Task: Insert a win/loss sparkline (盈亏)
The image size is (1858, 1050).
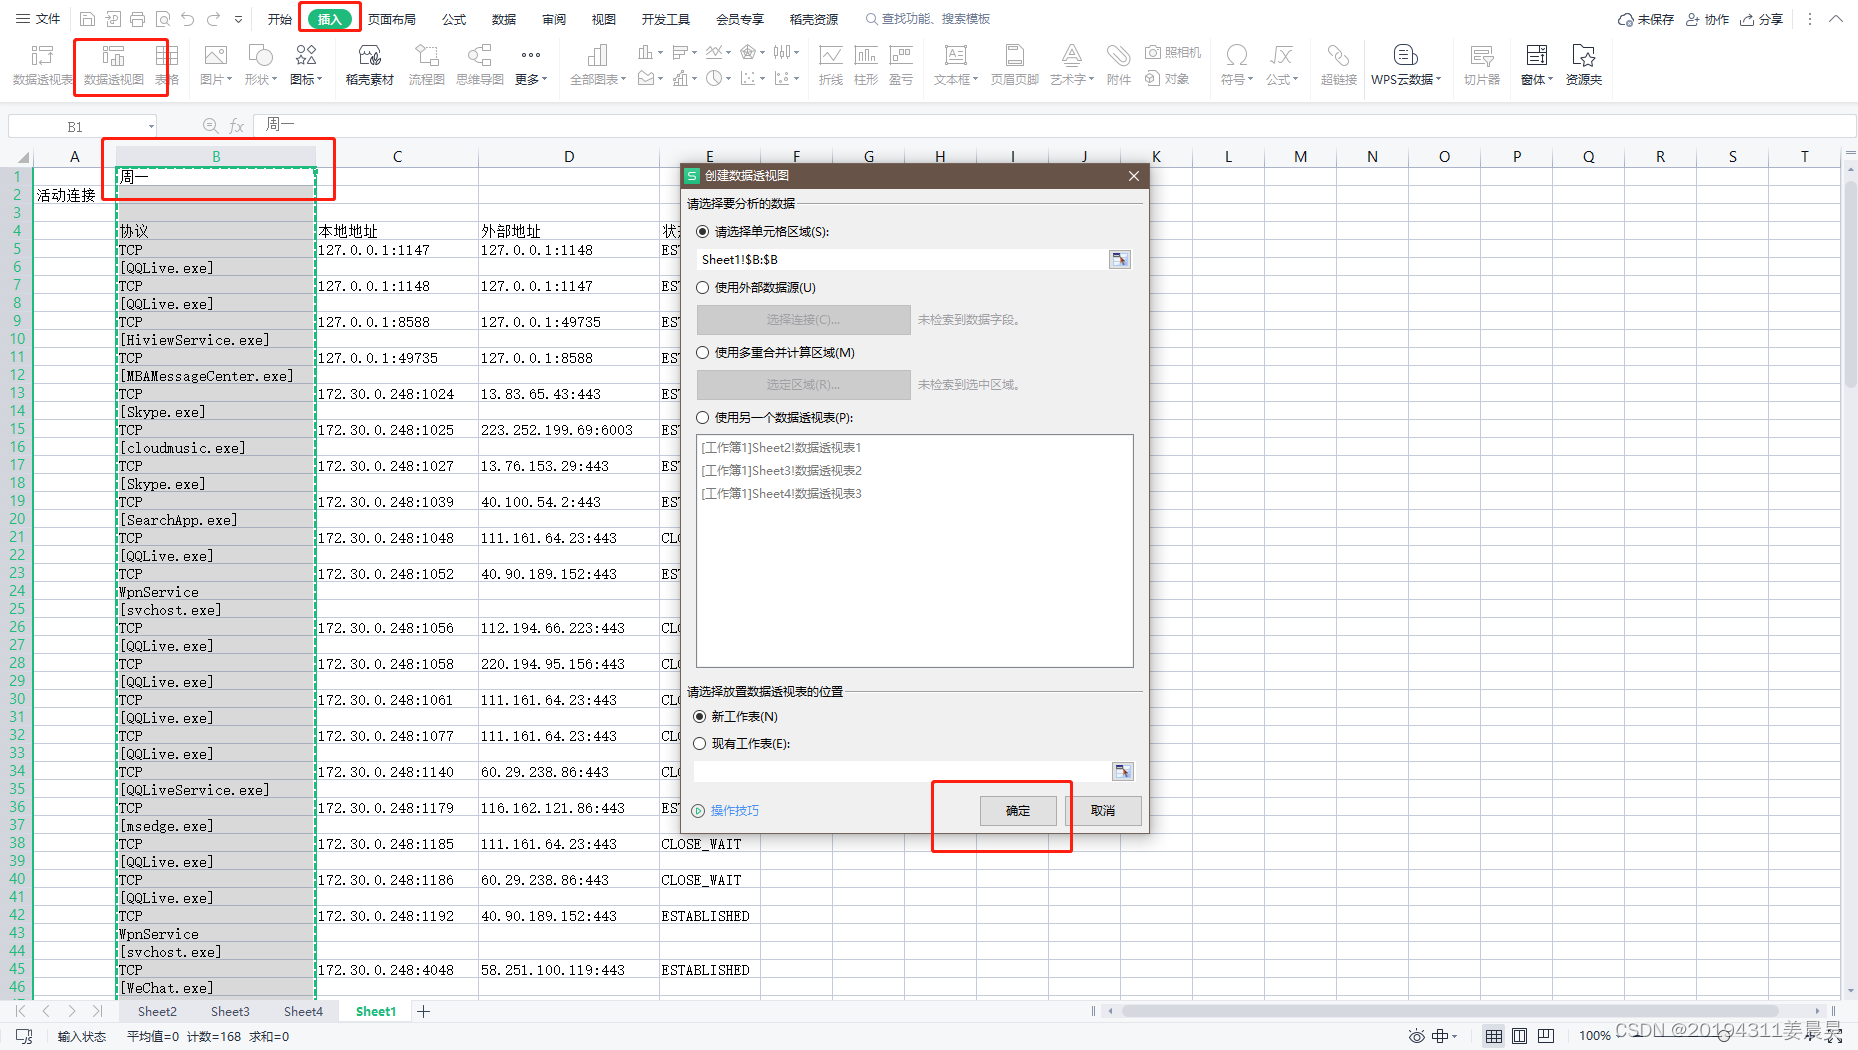Action: (901, 65)
